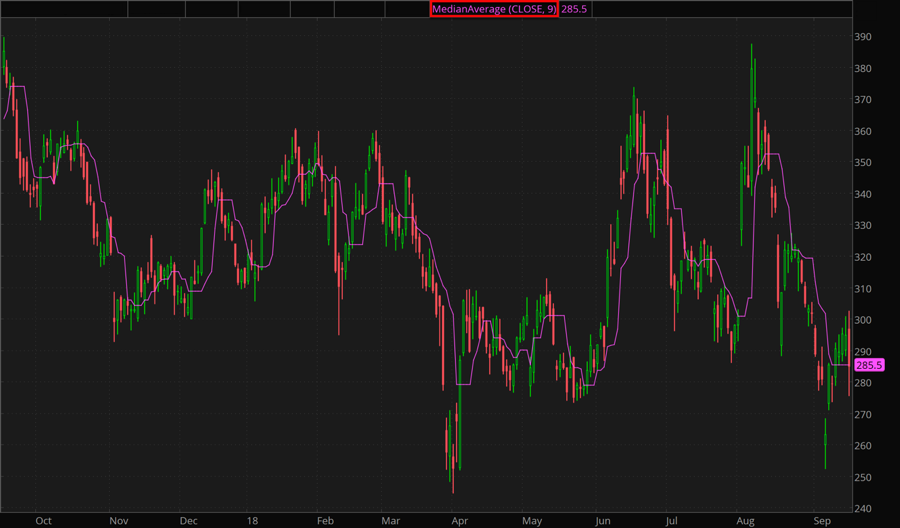Click the May label on the time axis
The image size is (900, 528).
[532, 521]
